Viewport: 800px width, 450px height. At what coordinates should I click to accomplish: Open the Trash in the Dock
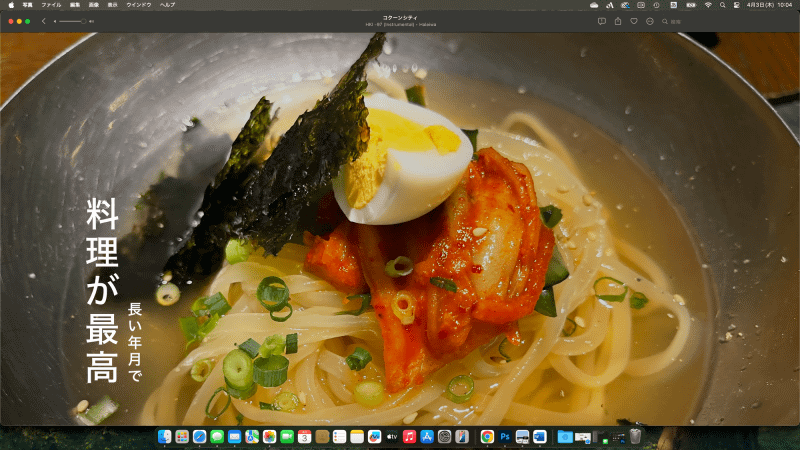click(x=635, y=437)
